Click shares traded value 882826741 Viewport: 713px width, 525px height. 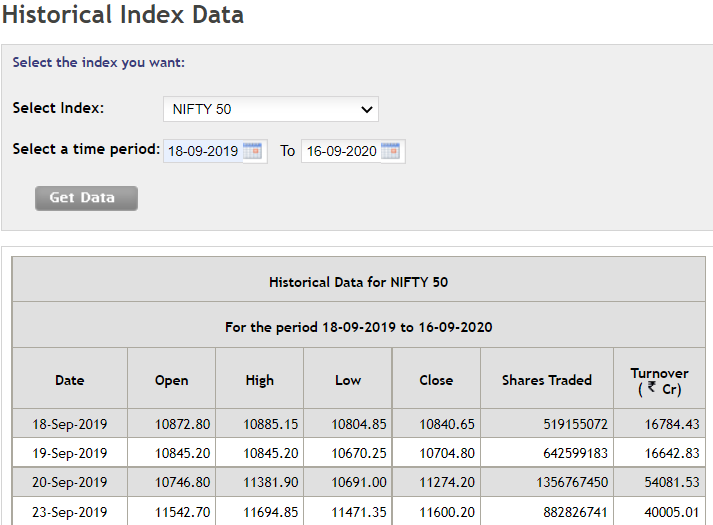click(575, 512)
